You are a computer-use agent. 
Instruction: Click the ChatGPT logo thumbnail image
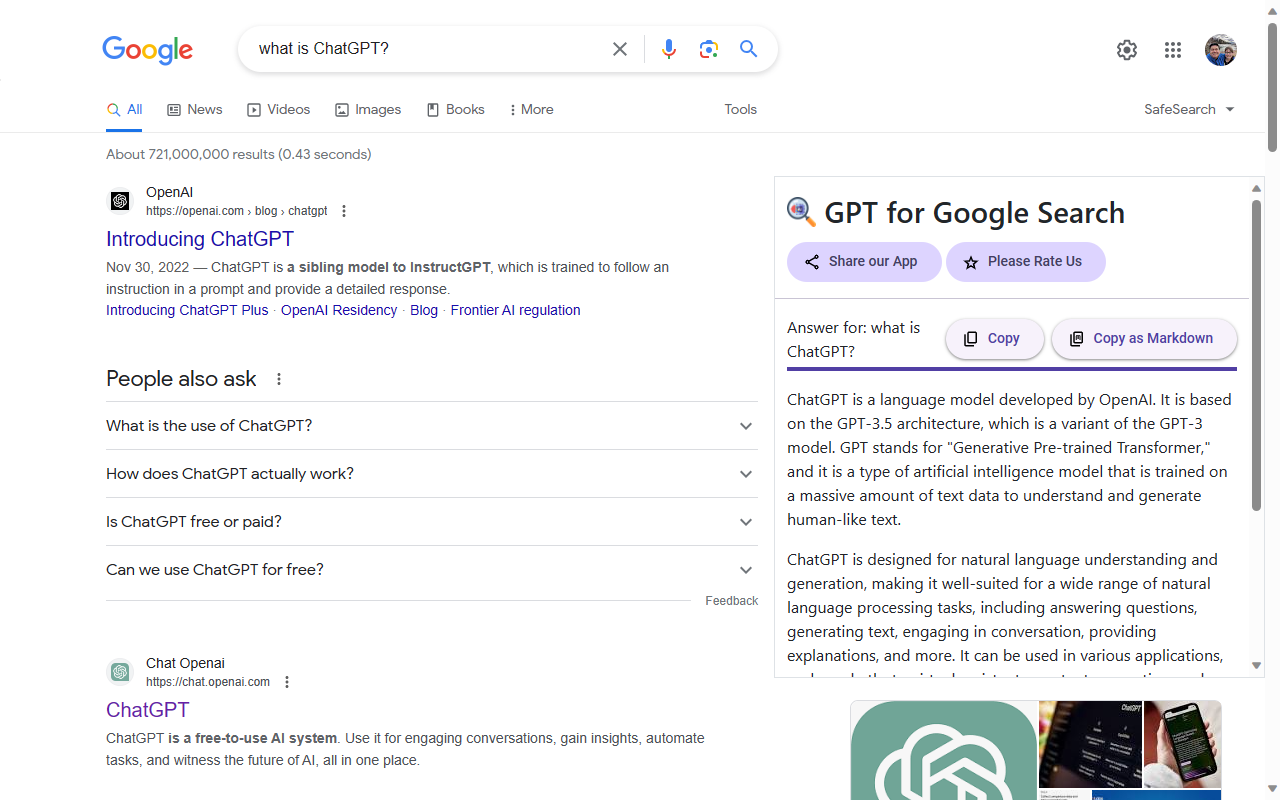(943, 750)
